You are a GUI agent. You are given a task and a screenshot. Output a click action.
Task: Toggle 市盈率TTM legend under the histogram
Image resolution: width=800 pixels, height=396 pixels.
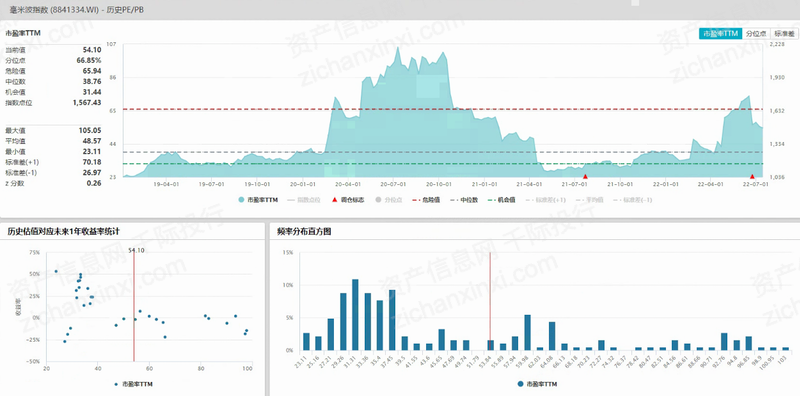tap(538, 383)
